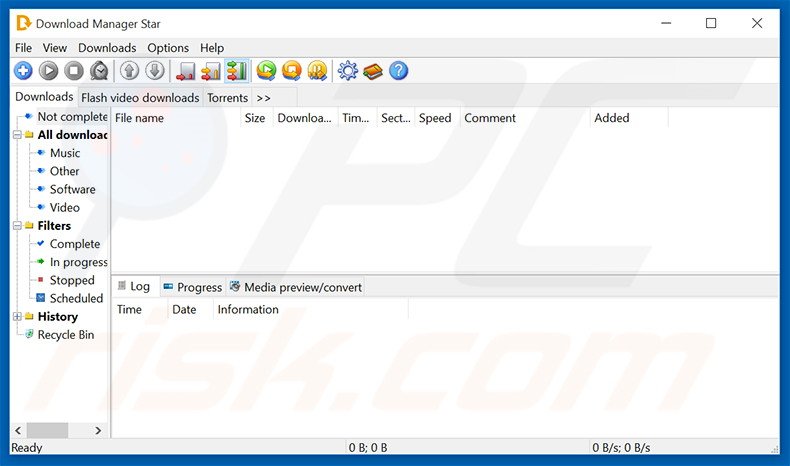Click the orange Stop all downloads icon
This screenshot has width=790, height=466.
pos(292,71)
